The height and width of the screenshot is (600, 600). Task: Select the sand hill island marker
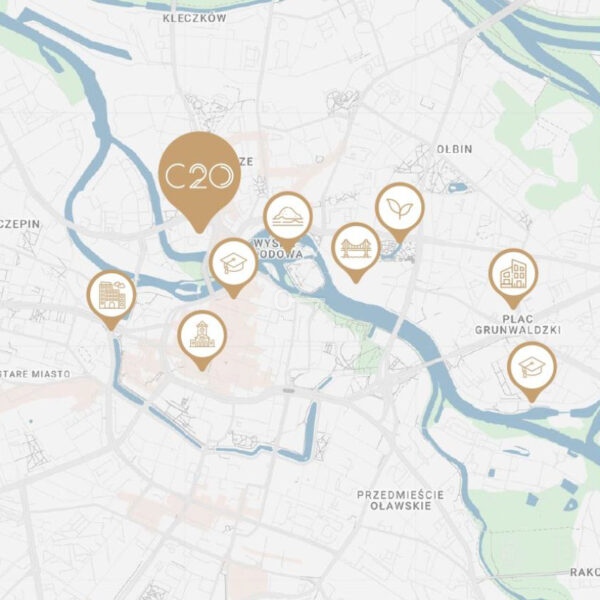coord(288,219)
